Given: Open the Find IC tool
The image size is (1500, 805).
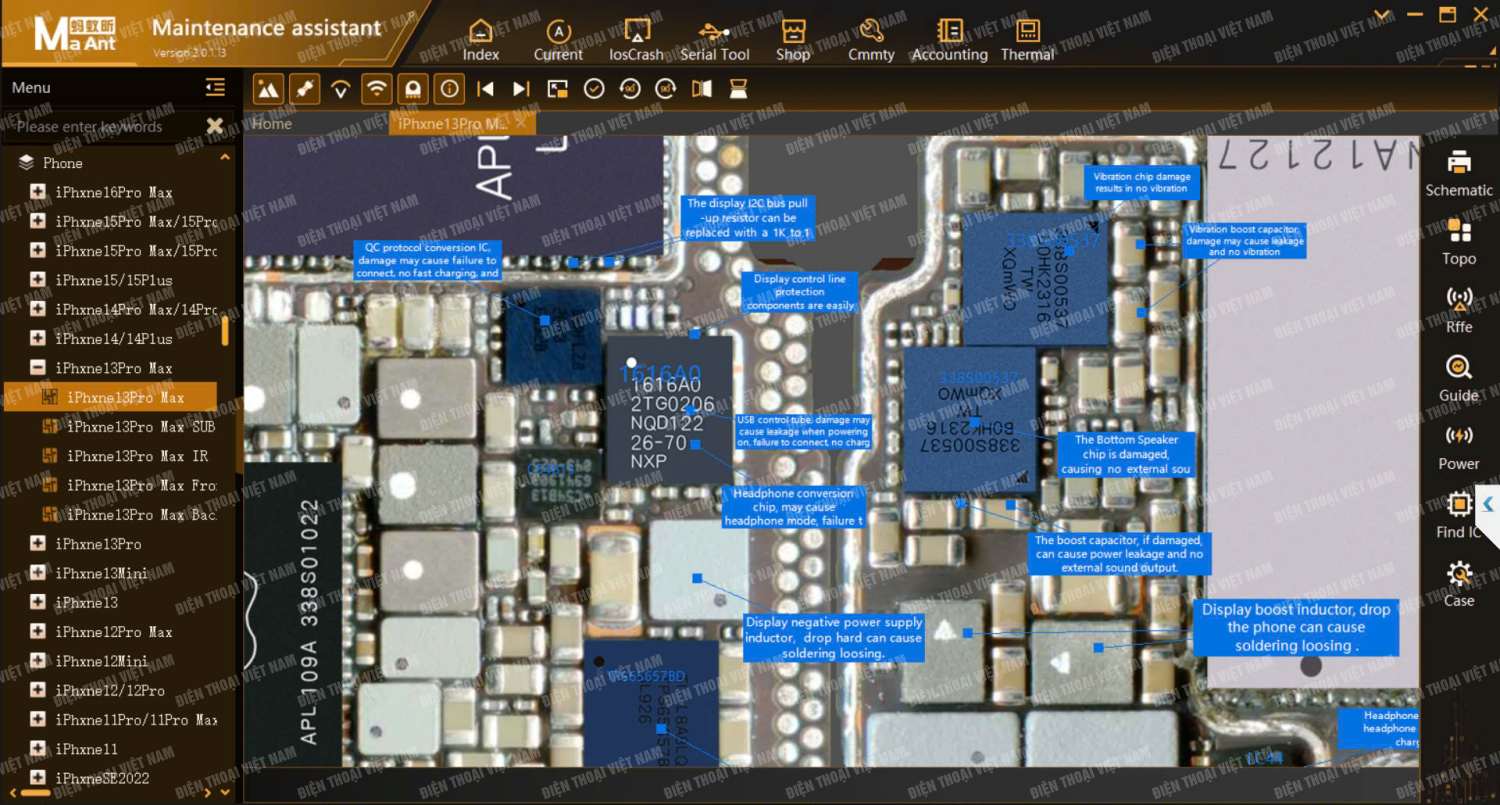Looking at the screenshot, I should [x=1459, y=516].
